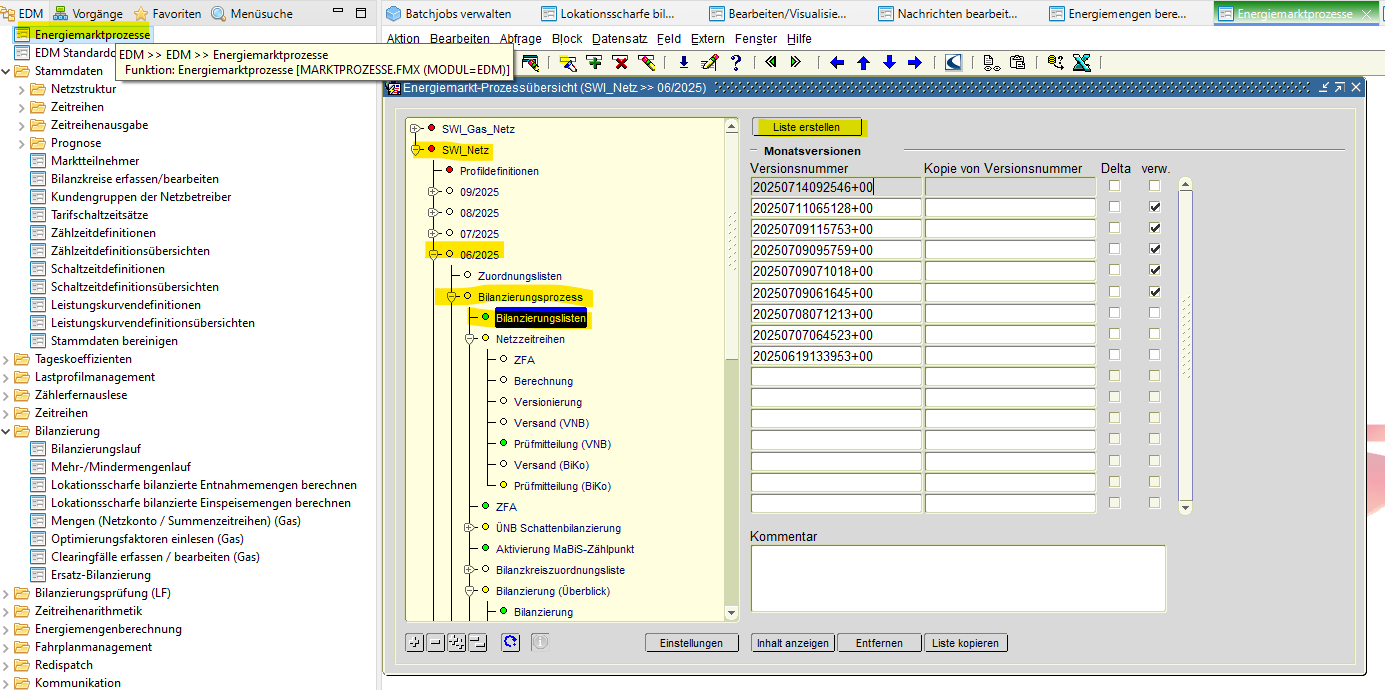Click the green plus add record icon
Viewport: 1385px width, 690px height.
pos(595,62)
